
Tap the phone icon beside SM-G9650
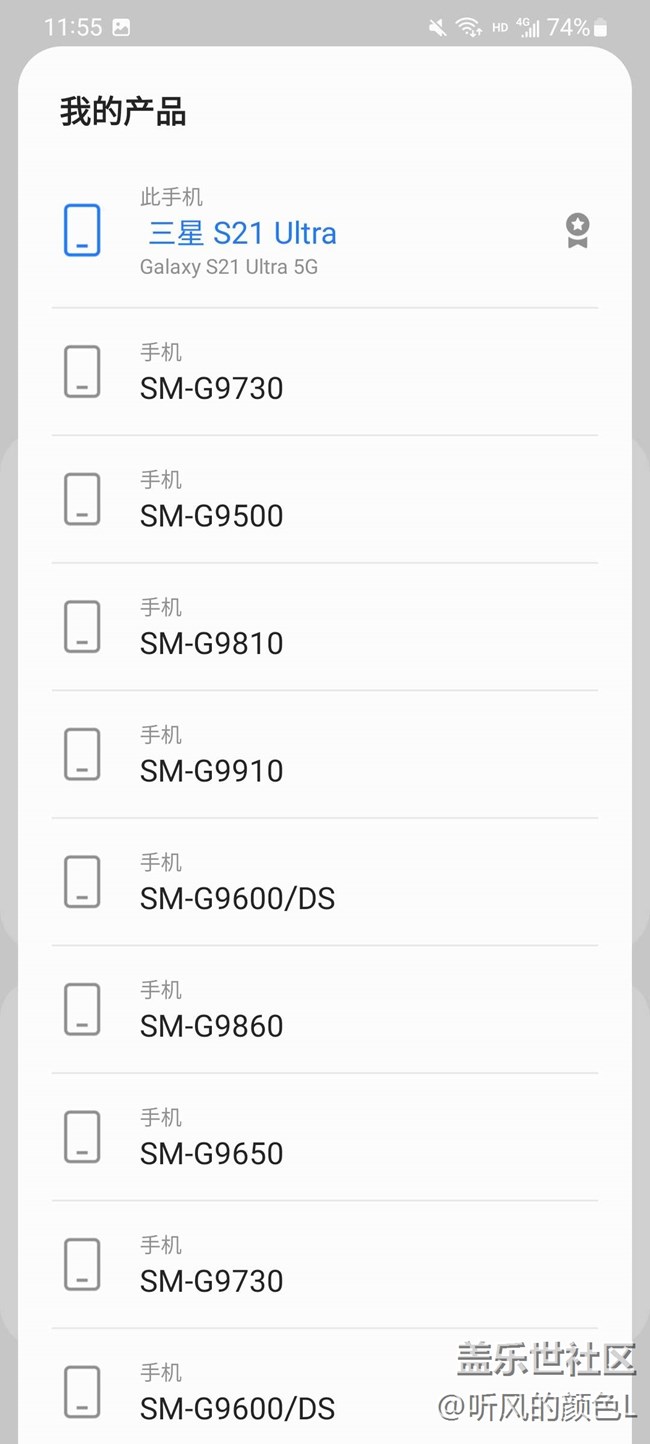pyautogui.click(x=82, y=1137)
